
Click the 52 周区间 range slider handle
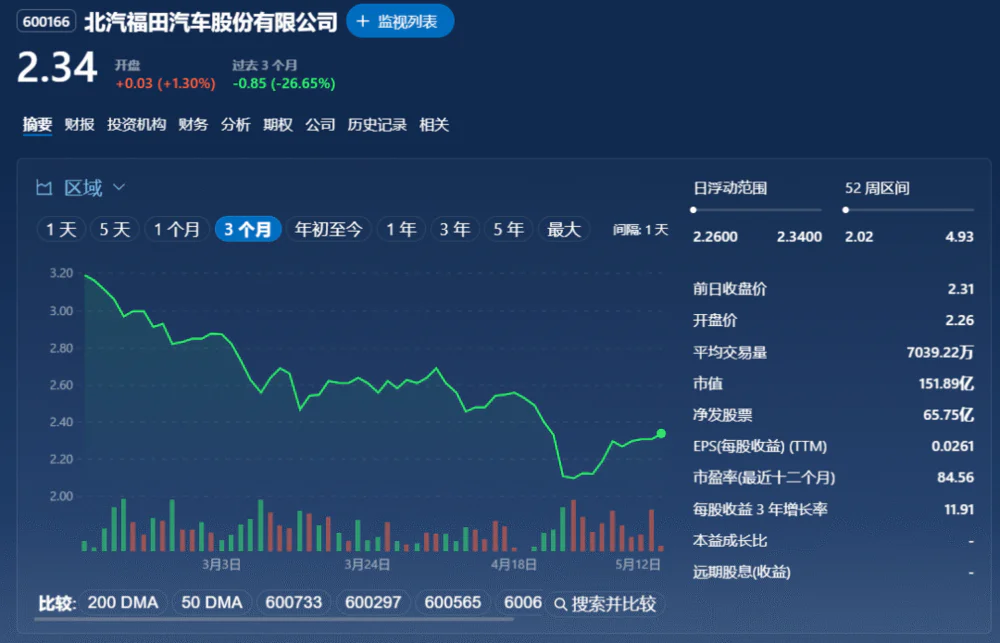pos(846,210)
